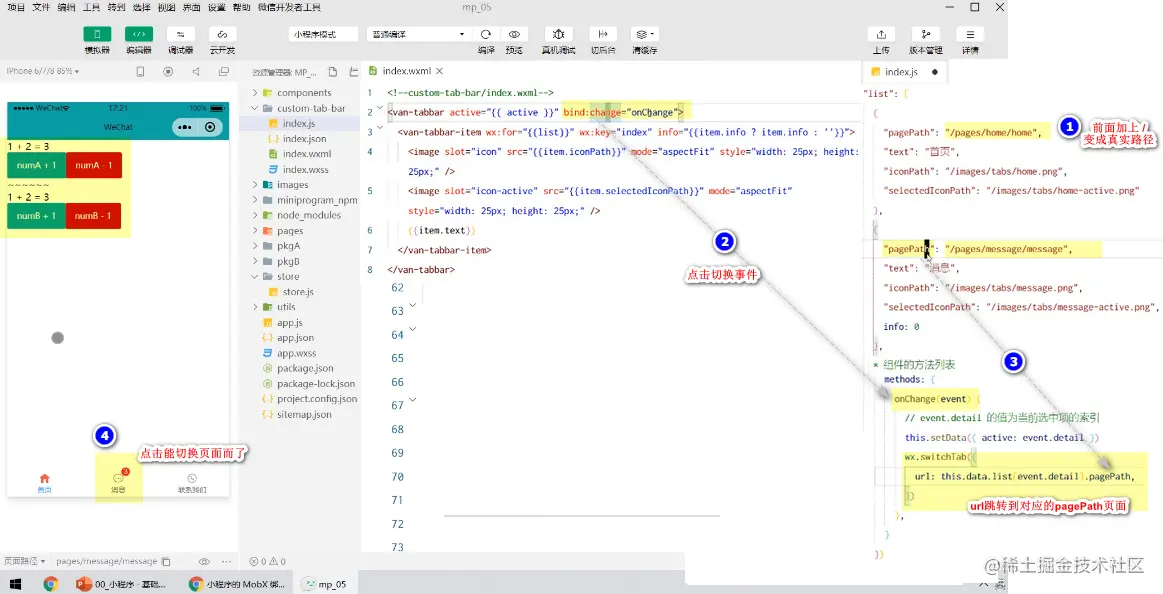The image size is (1163, 594).
Task: Click the capsule close circle in simulator
Action: tap(210, 128)
